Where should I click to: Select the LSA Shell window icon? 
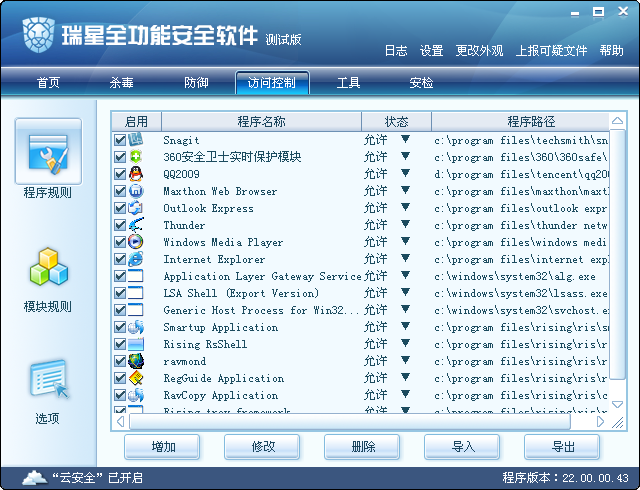[x=136, y=293]
